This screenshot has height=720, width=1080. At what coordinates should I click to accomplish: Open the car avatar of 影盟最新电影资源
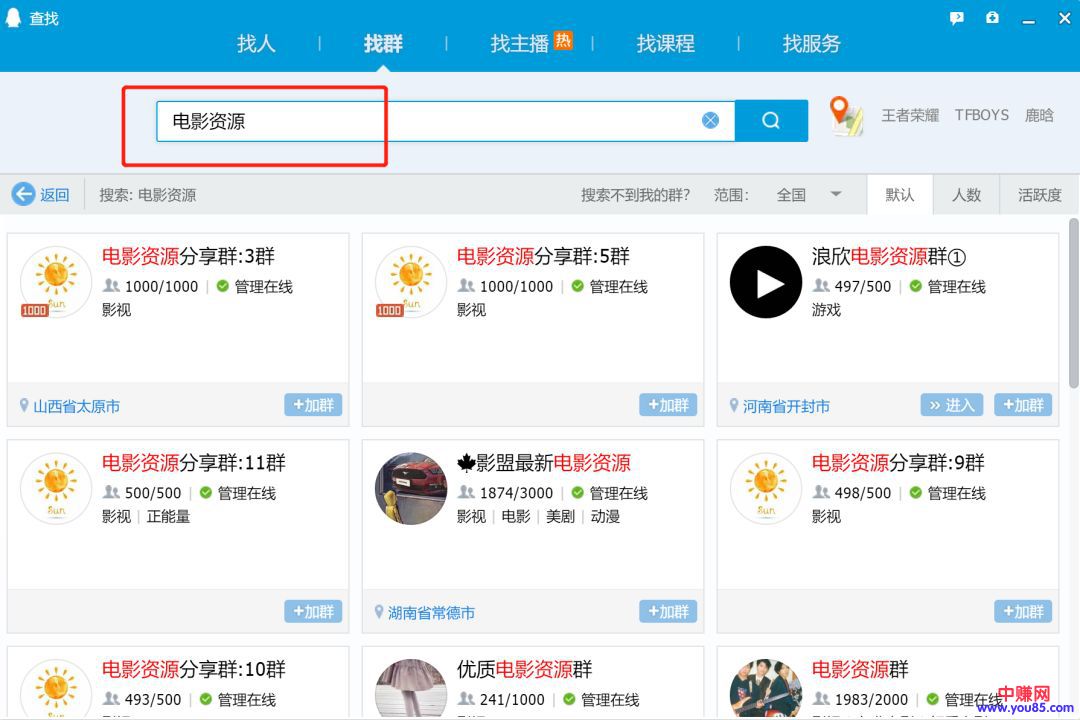tap(410, 489)
